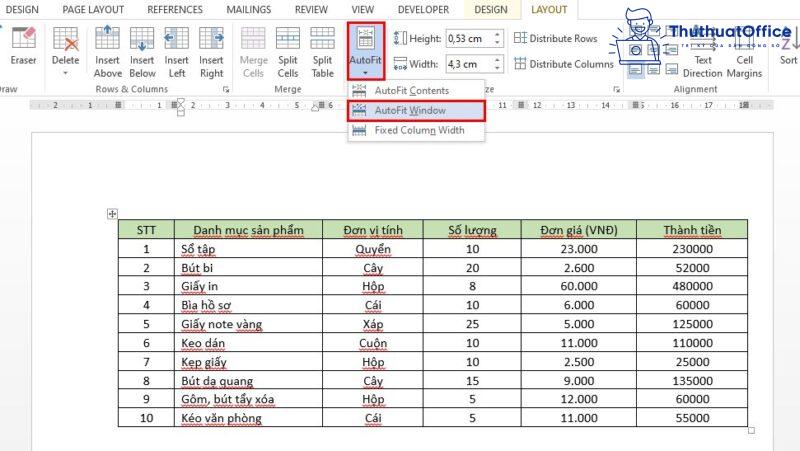Click Insert Left column button
The height and width of the screenshot is (451, 800).
(177, 52)
